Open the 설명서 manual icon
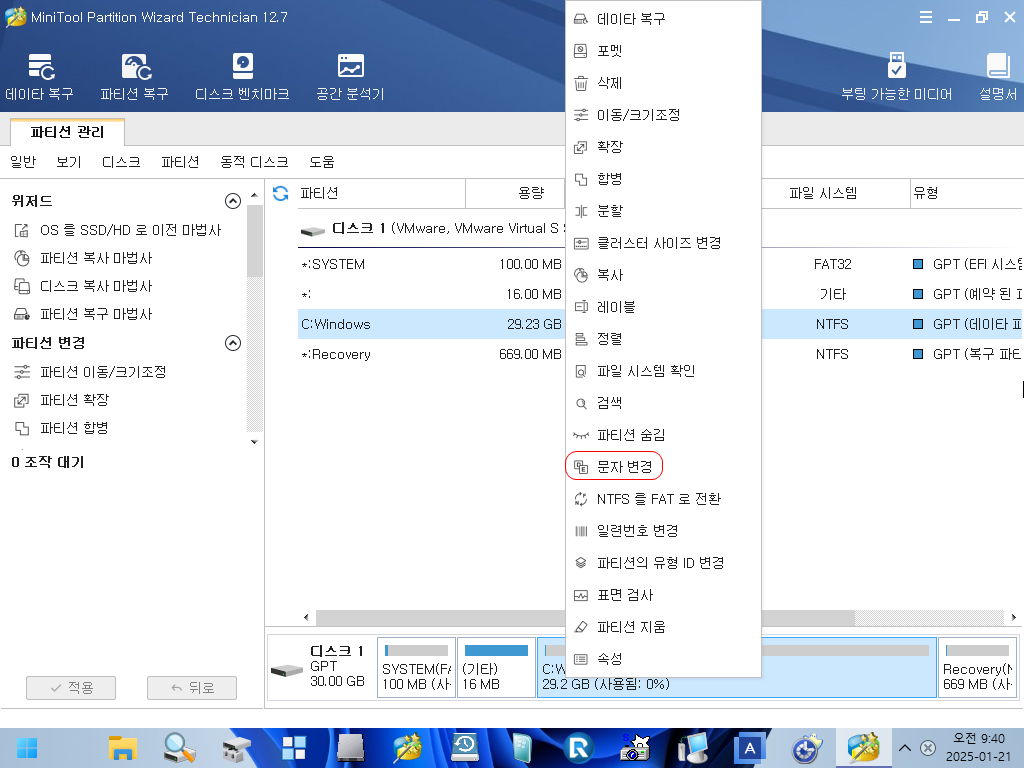The height and width of the screenshot is (768, 1024). [x=997, y=77]
